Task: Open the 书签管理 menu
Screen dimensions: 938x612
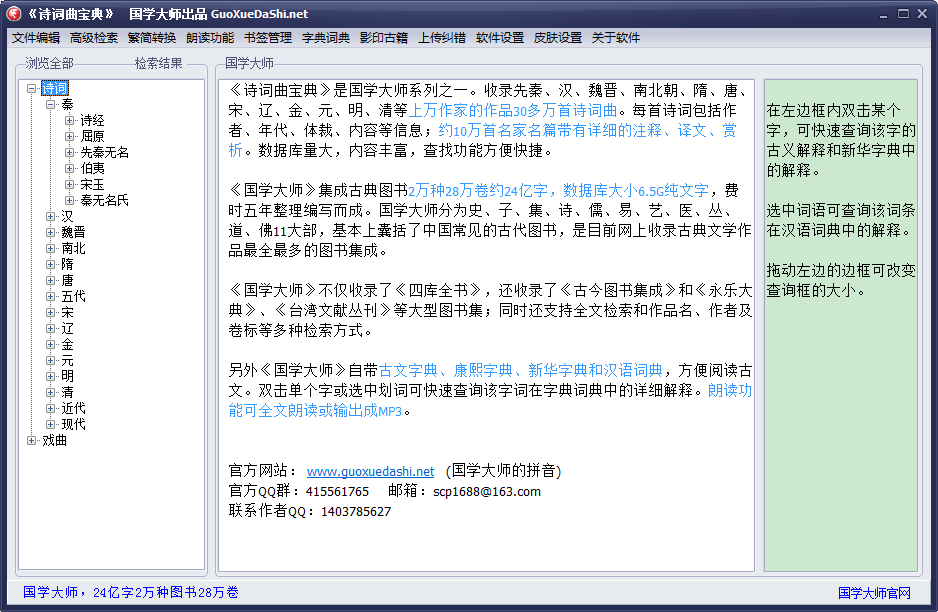Action: point(268,38)
